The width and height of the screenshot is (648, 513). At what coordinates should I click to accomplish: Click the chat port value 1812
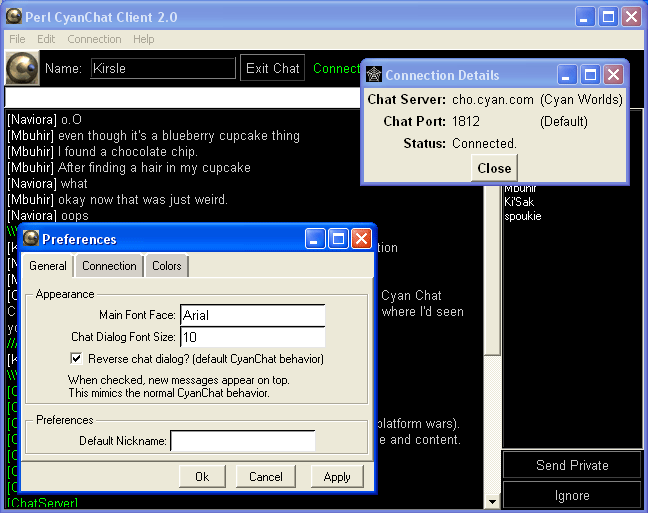[466, 122]
